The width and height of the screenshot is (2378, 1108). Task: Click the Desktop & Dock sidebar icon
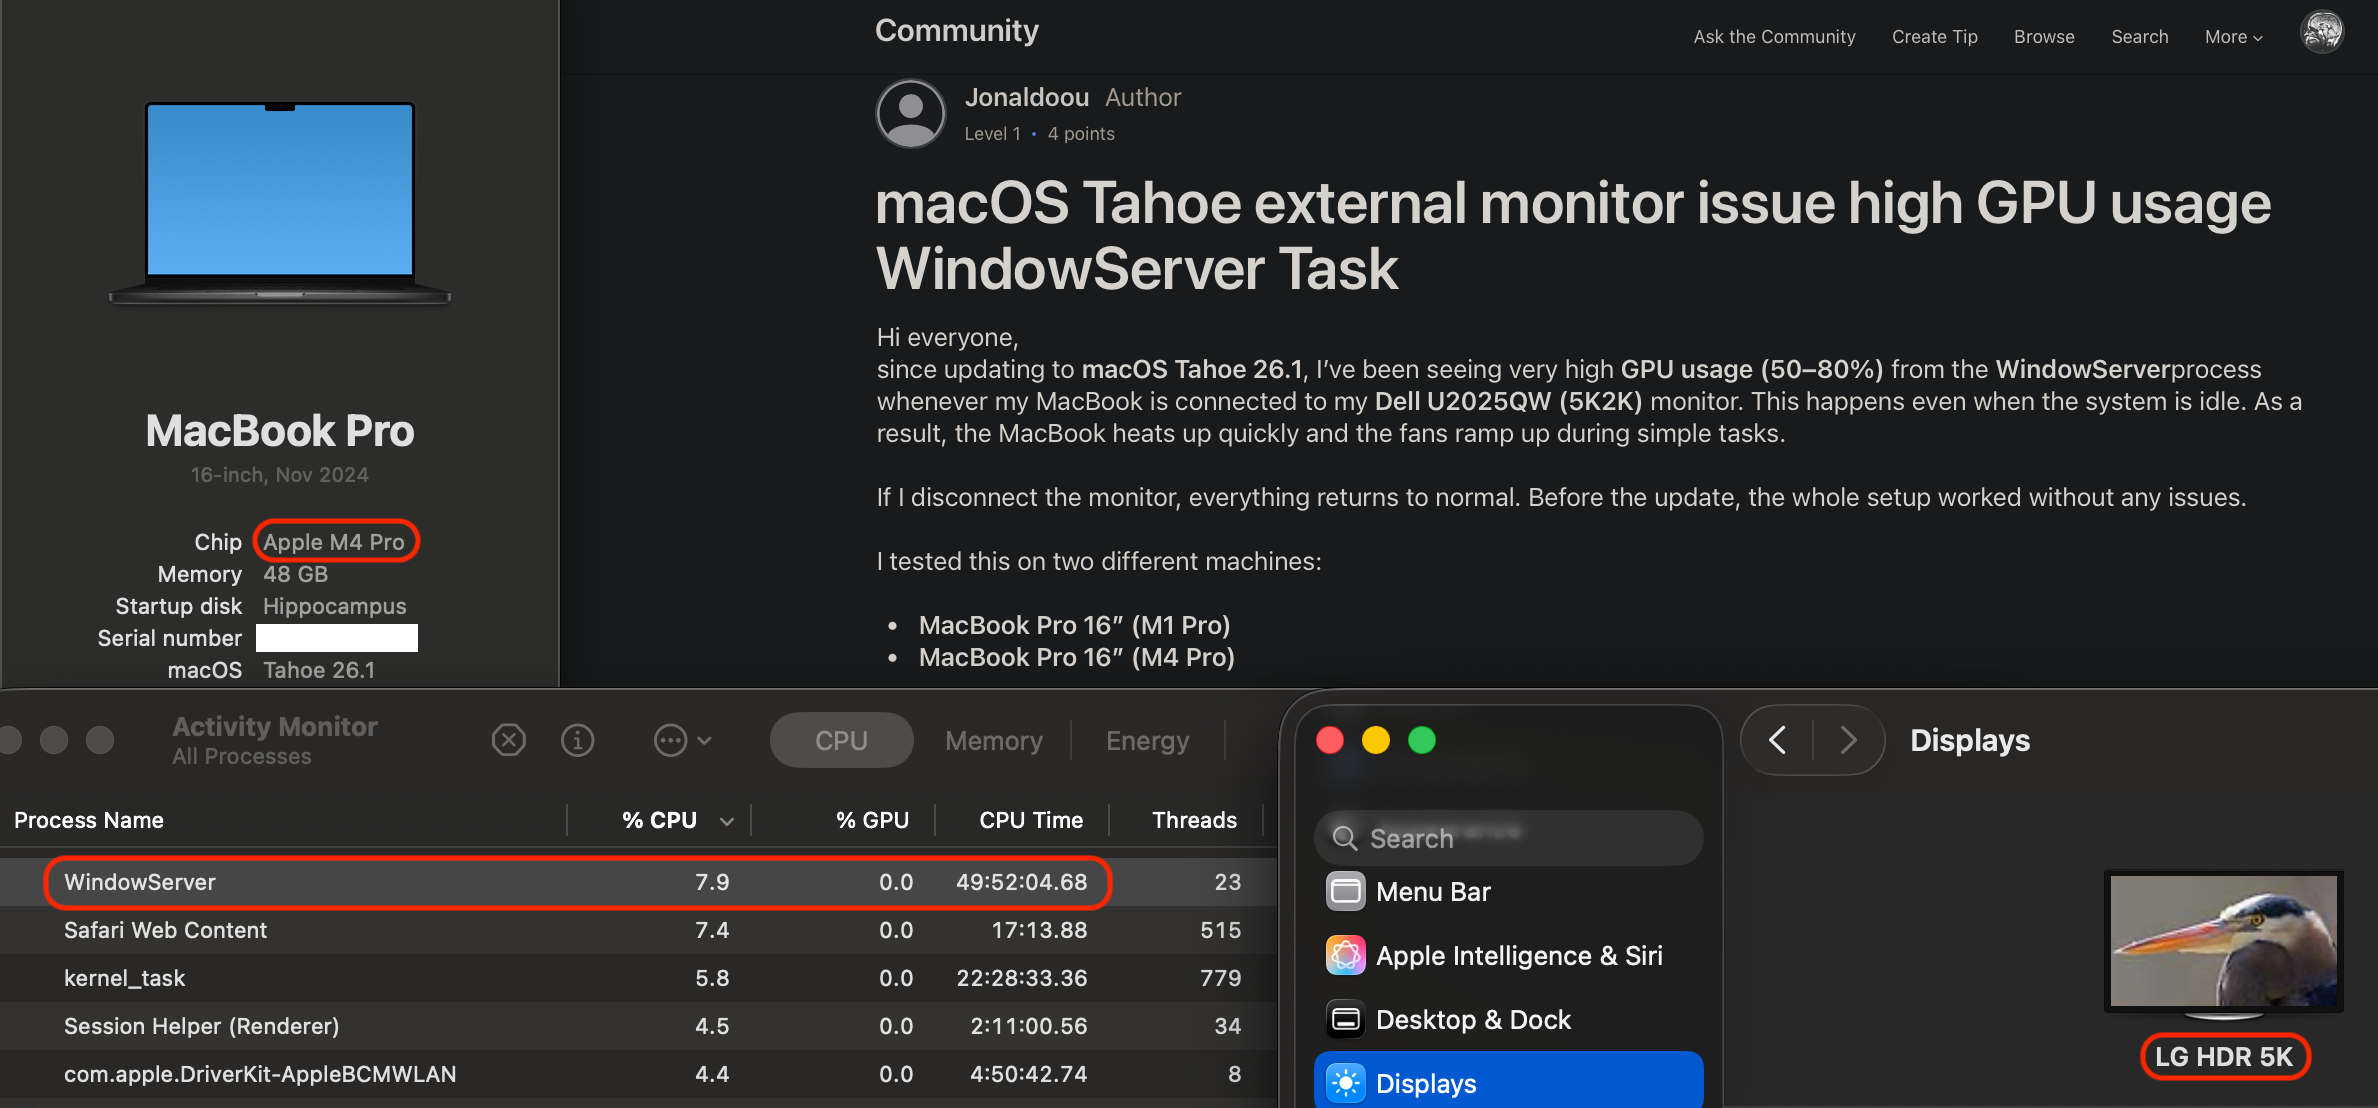point(1346,1019)
